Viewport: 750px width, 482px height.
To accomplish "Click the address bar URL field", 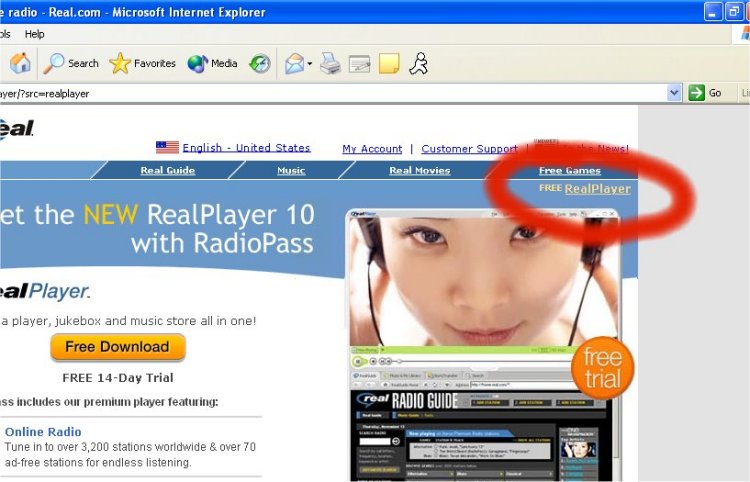I will (332, 93).
